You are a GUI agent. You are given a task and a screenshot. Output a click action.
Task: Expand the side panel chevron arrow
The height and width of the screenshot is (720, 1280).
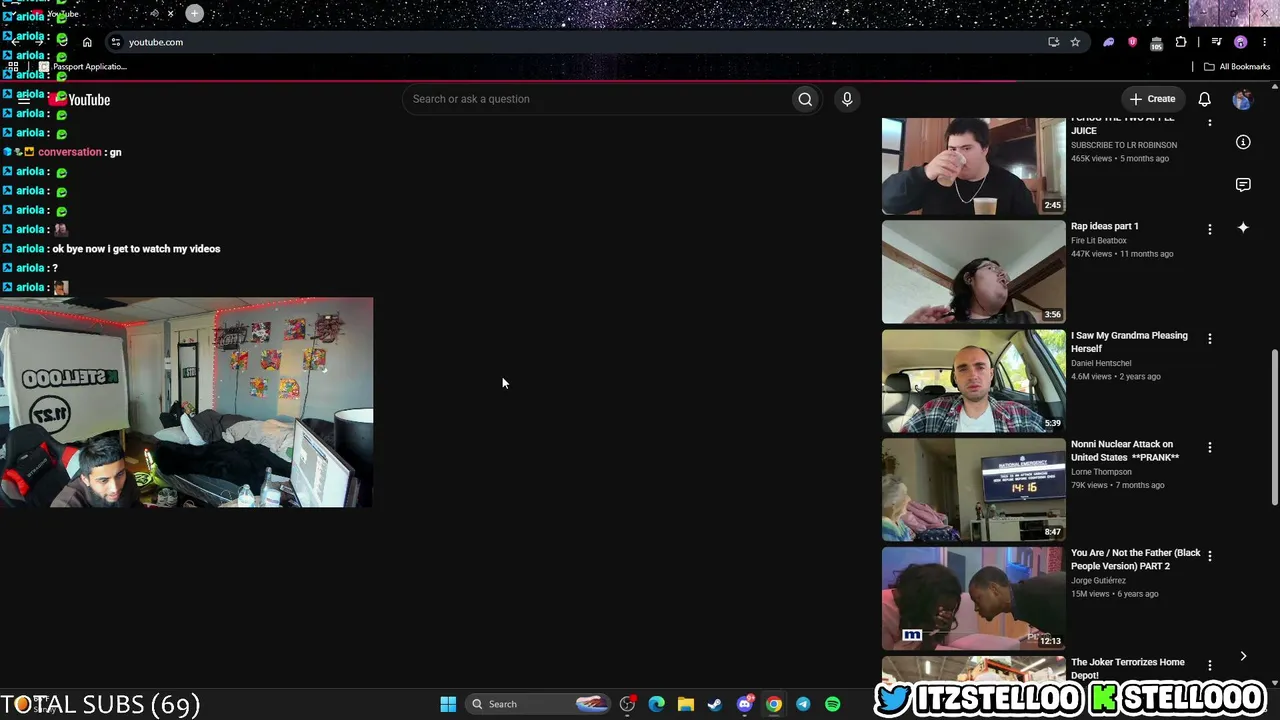[1243, 657]
